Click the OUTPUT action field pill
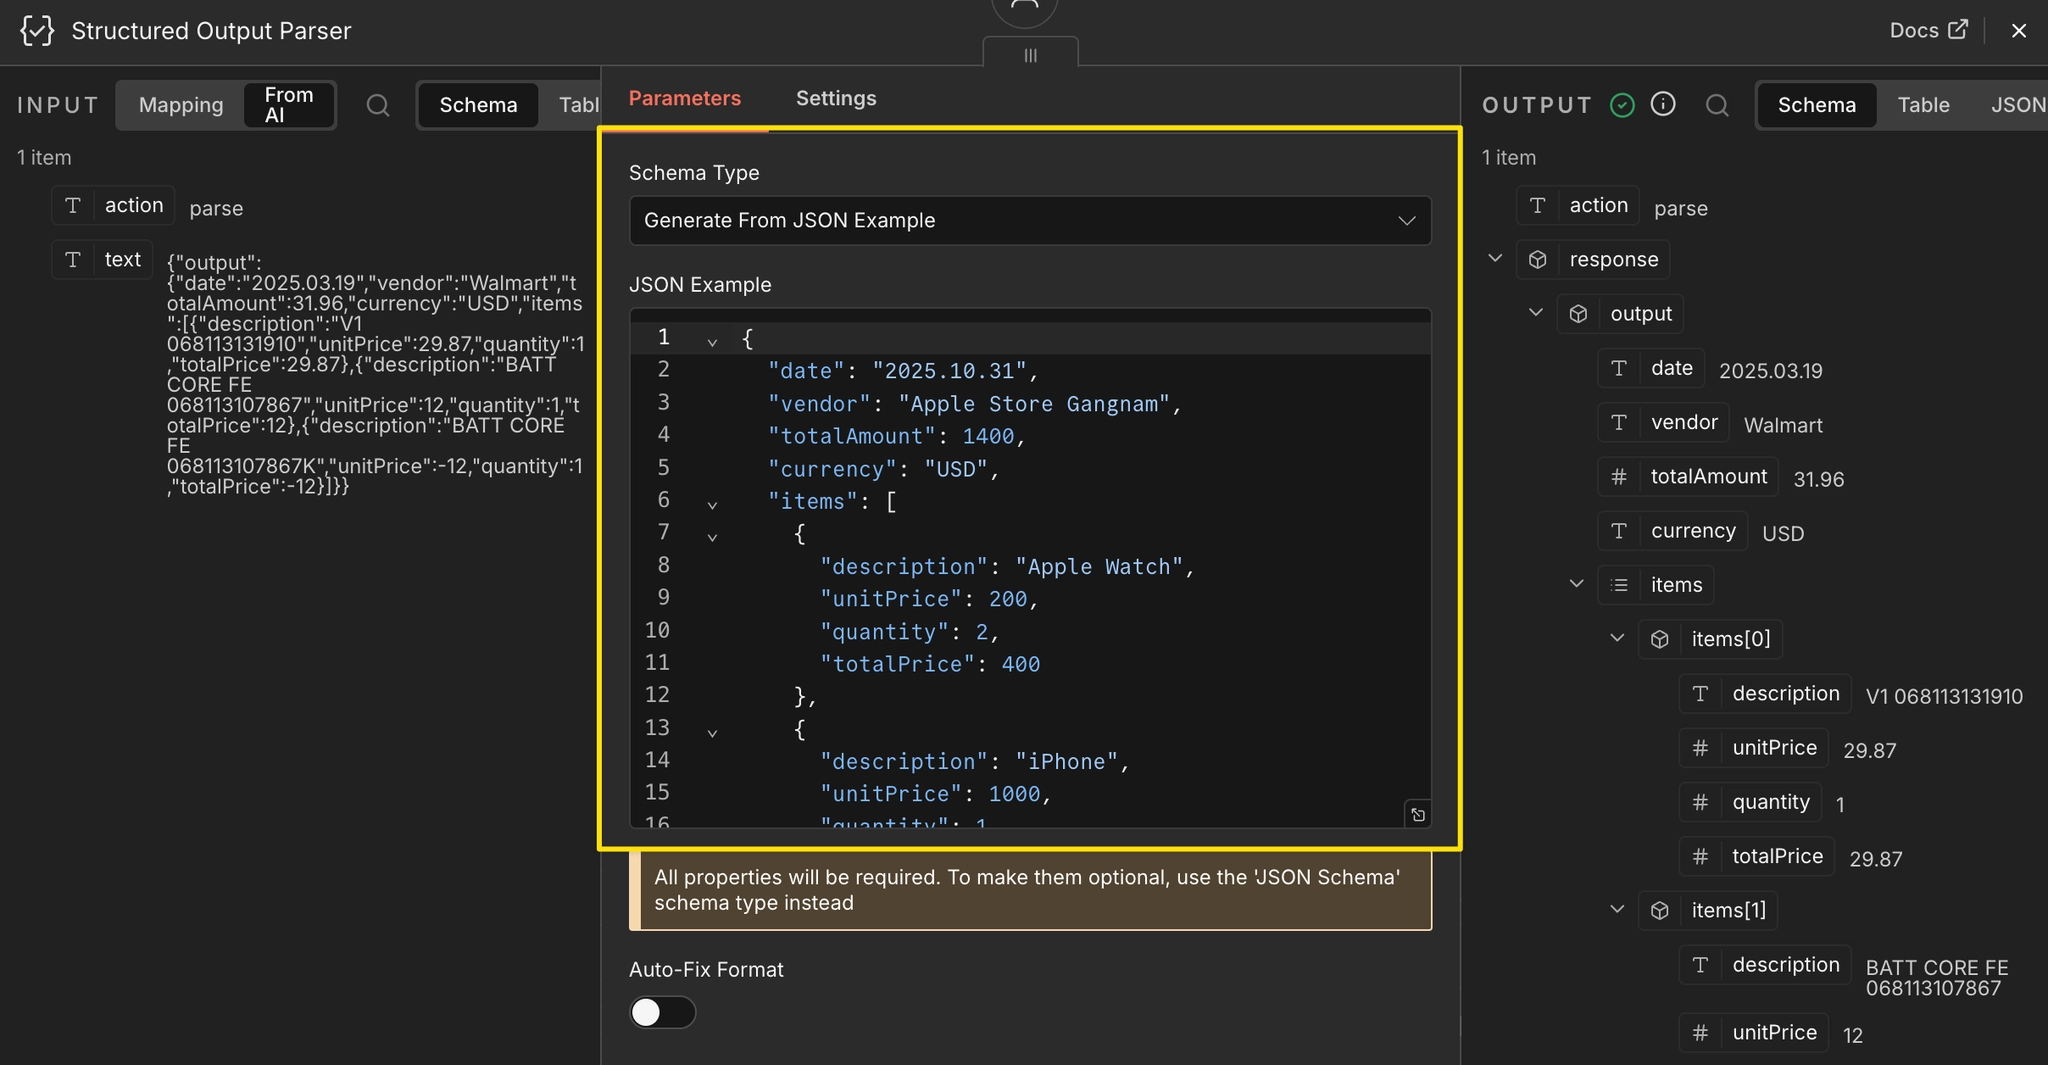The image size is (2048, 1065). (x=1577, y=205)
